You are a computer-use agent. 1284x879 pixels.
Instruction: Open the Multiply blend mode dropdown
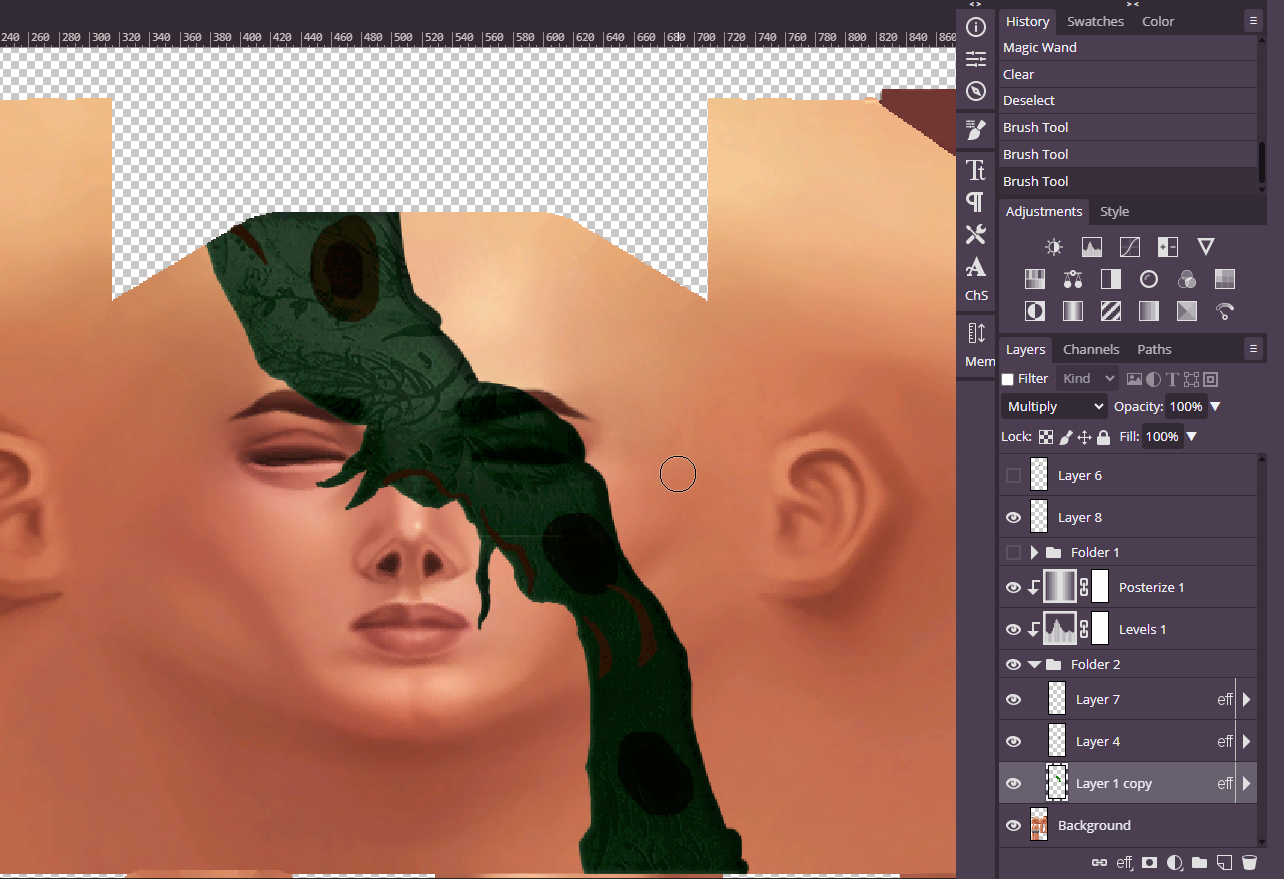pos(1054,407)
